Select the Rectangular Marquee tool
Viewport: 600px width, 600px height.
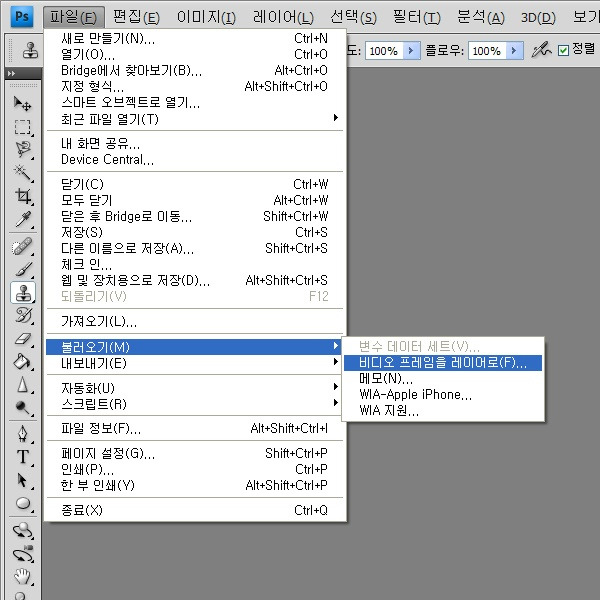(x=23, y=127)
